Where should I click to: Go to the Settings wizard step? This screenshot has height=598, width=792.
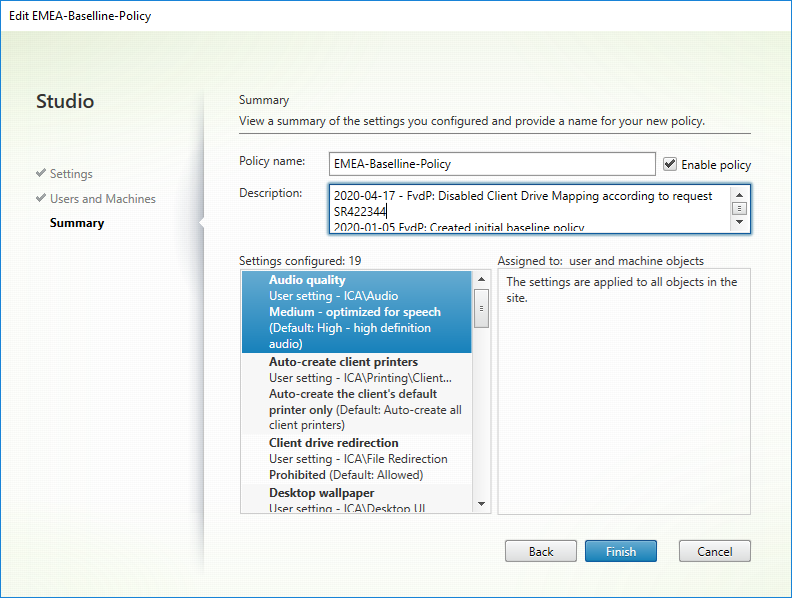[71, 174]
